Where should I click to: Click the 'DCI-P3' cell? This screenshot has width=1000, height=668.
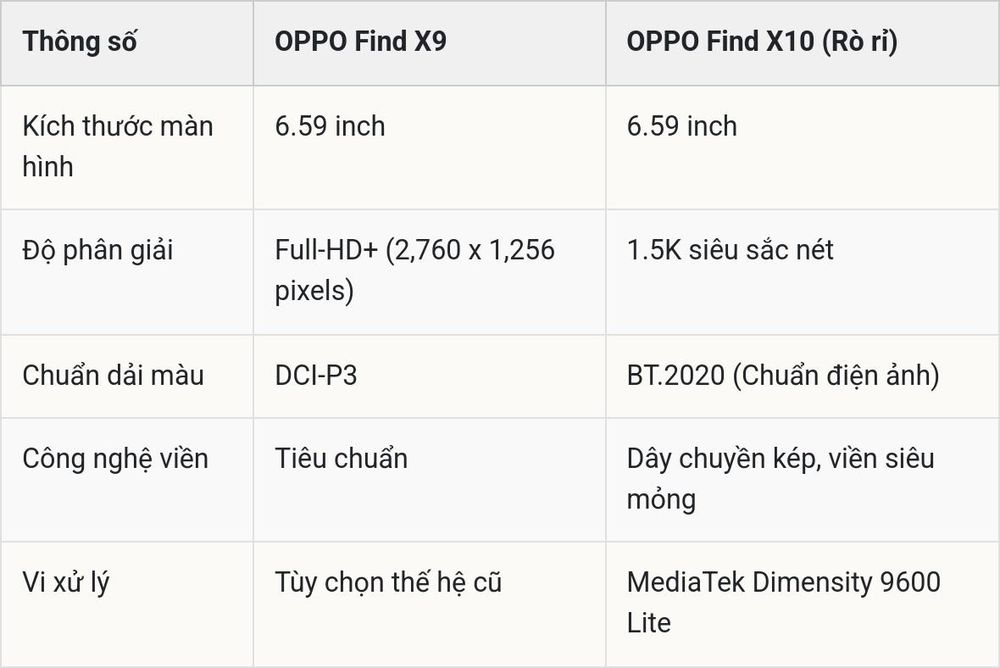[316, 375]
